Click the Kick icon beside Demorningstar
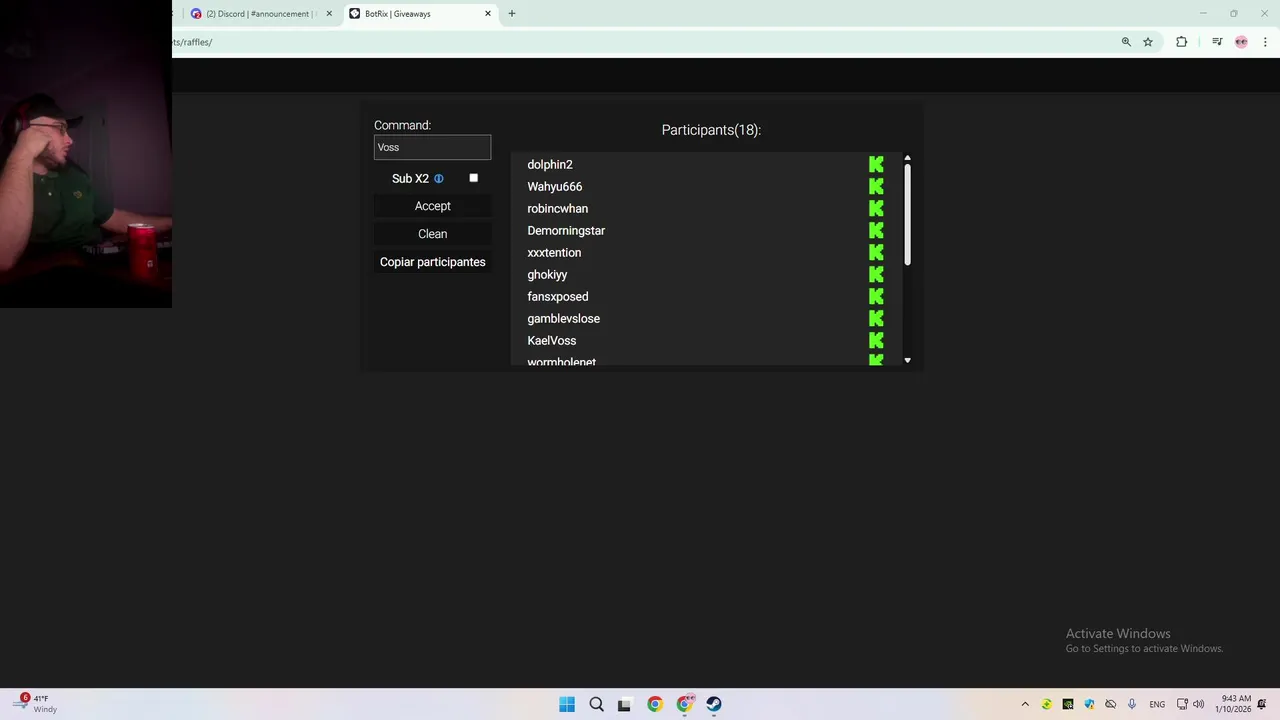 [x=876, y=230]
